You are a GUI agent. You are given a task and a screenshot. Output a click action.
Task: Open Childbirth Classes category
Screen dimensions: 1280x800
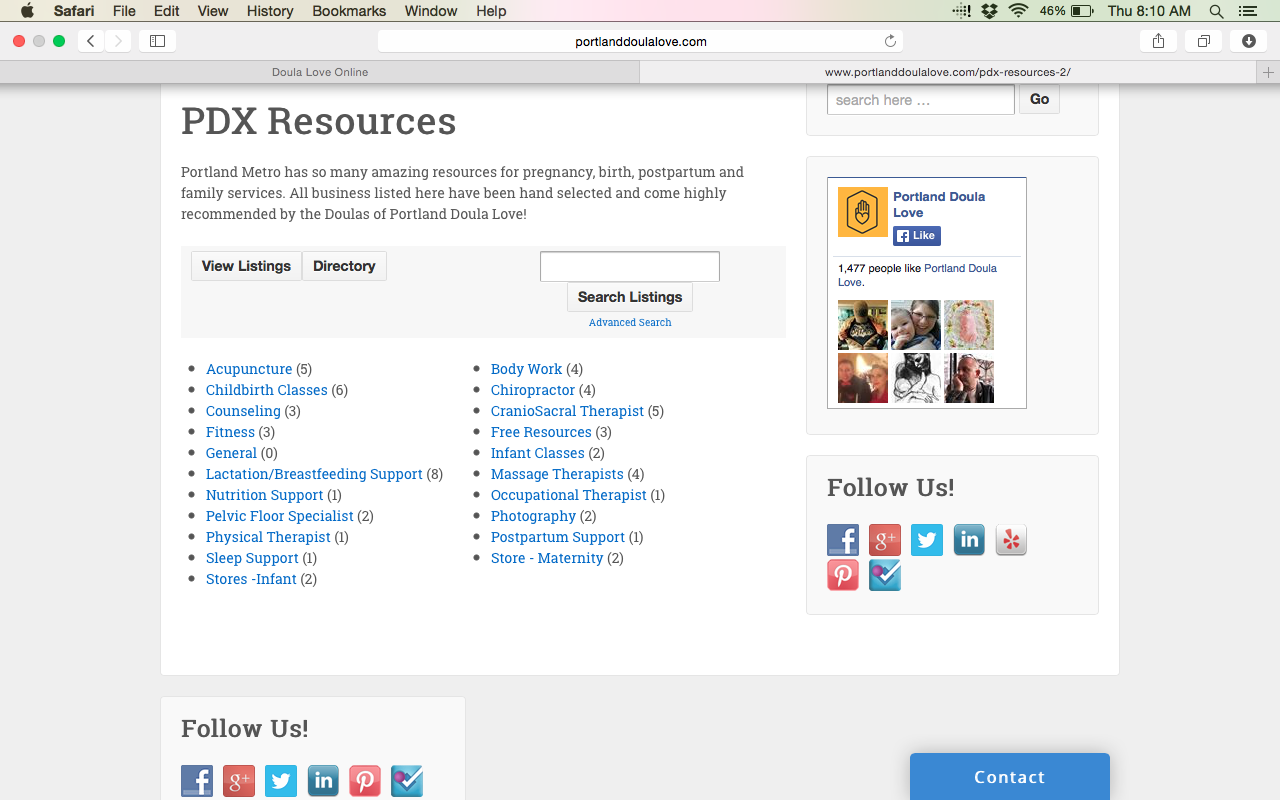click(x=267, y=390)
